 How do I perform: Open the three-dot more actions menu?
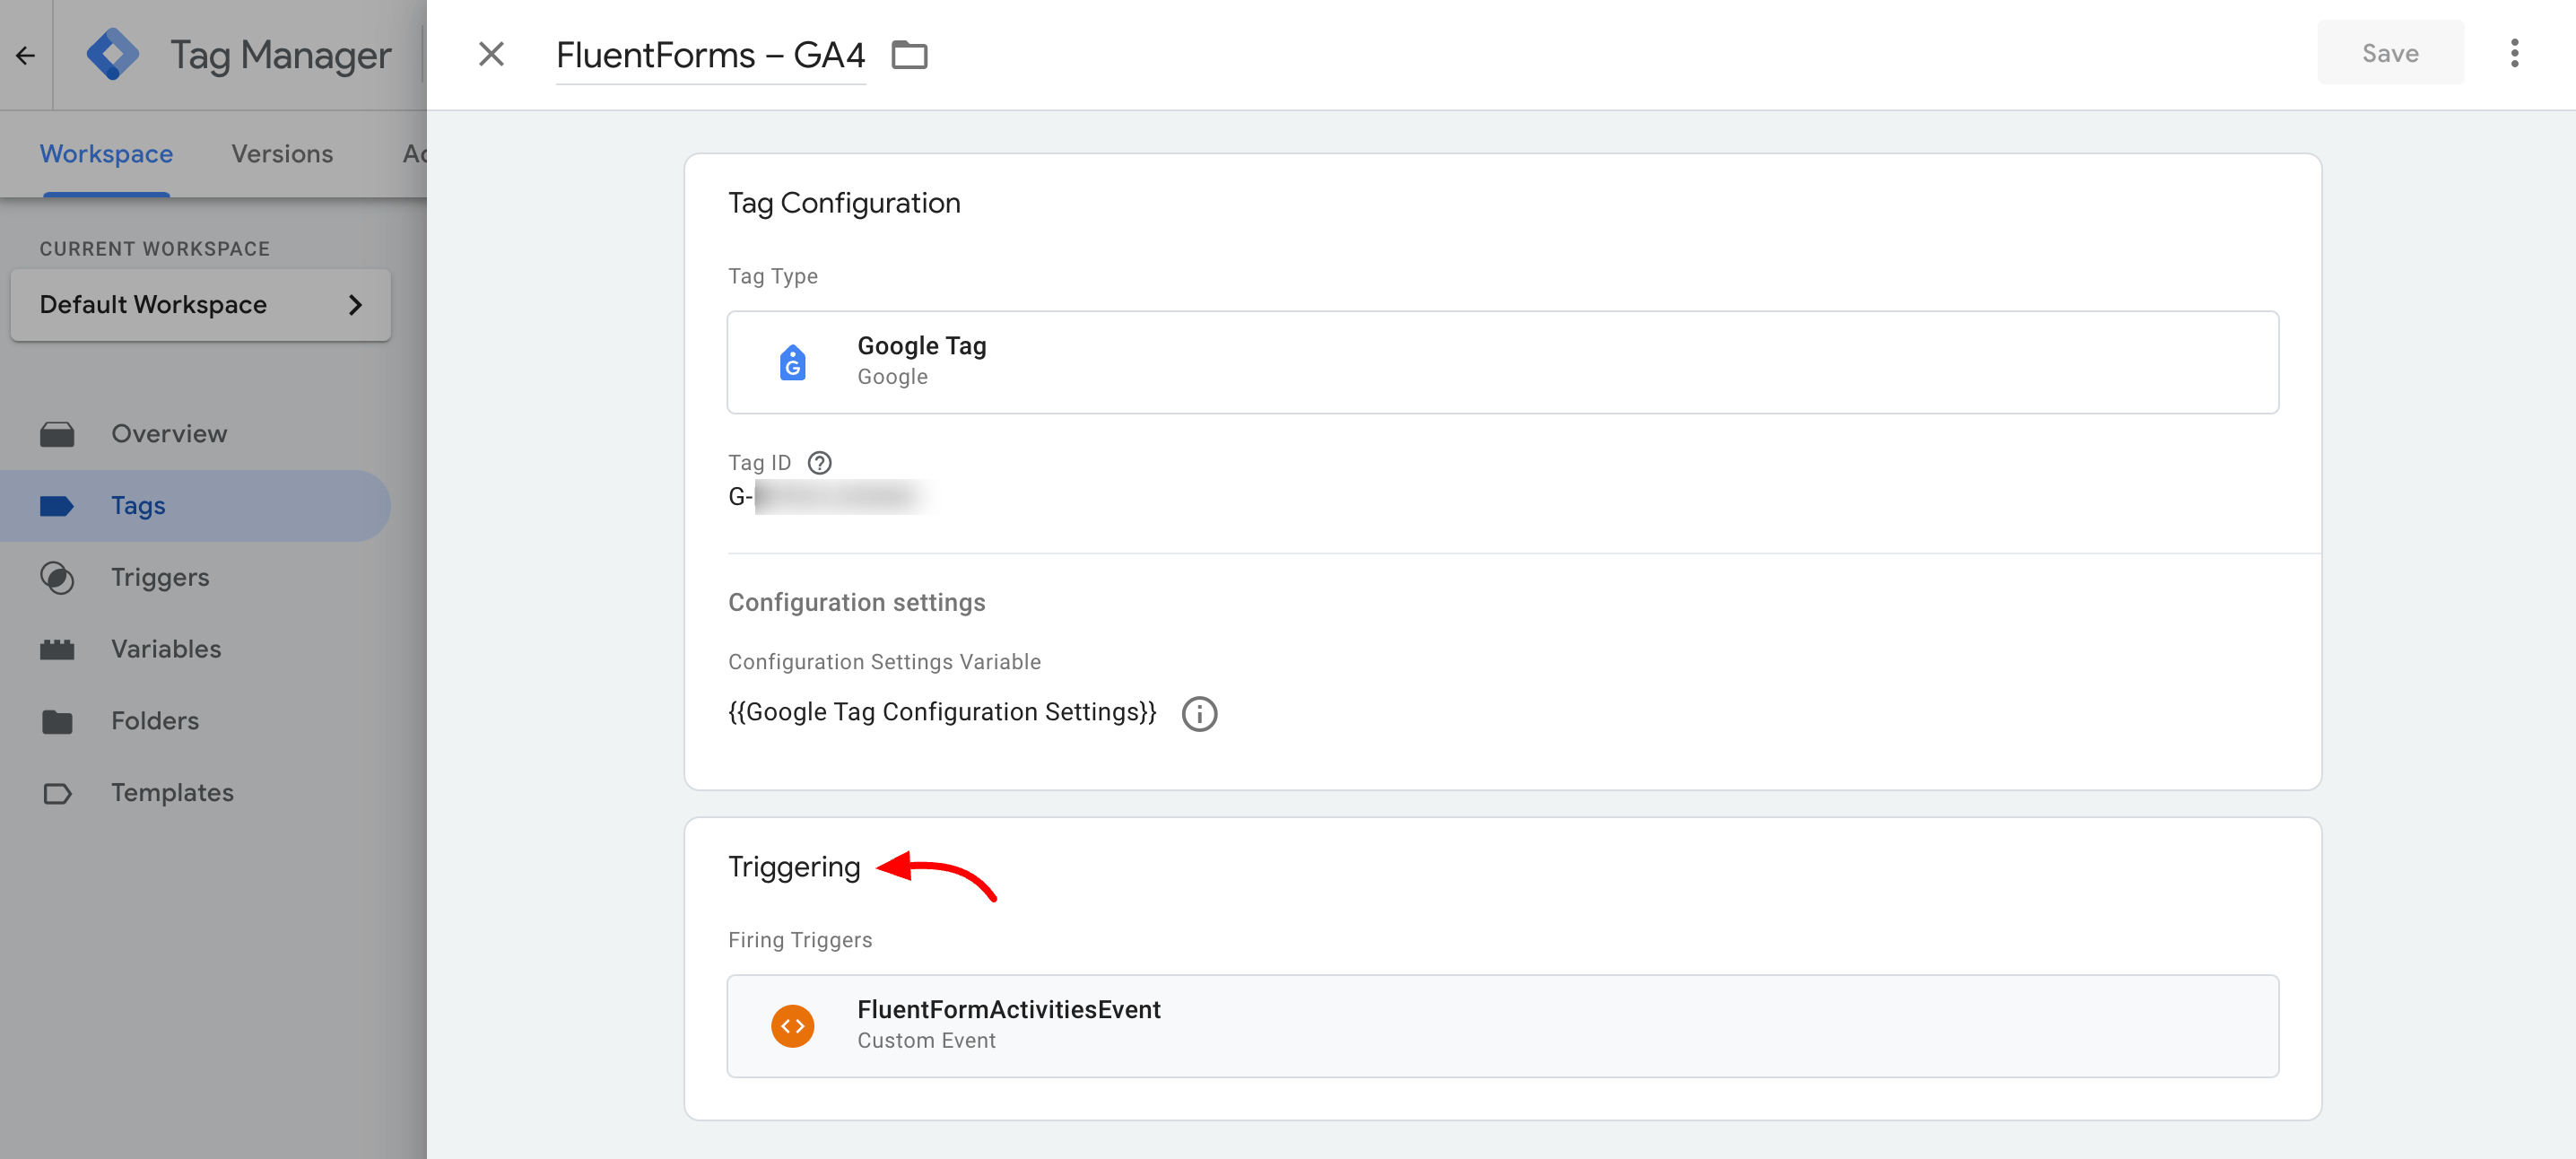[2513, 54]
